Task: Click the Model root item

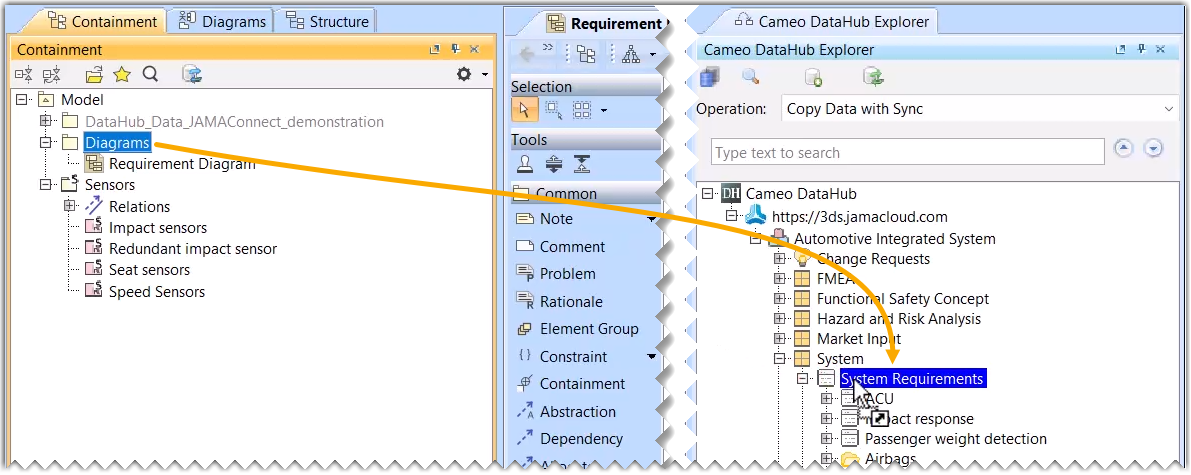Action: click(82, 100)
